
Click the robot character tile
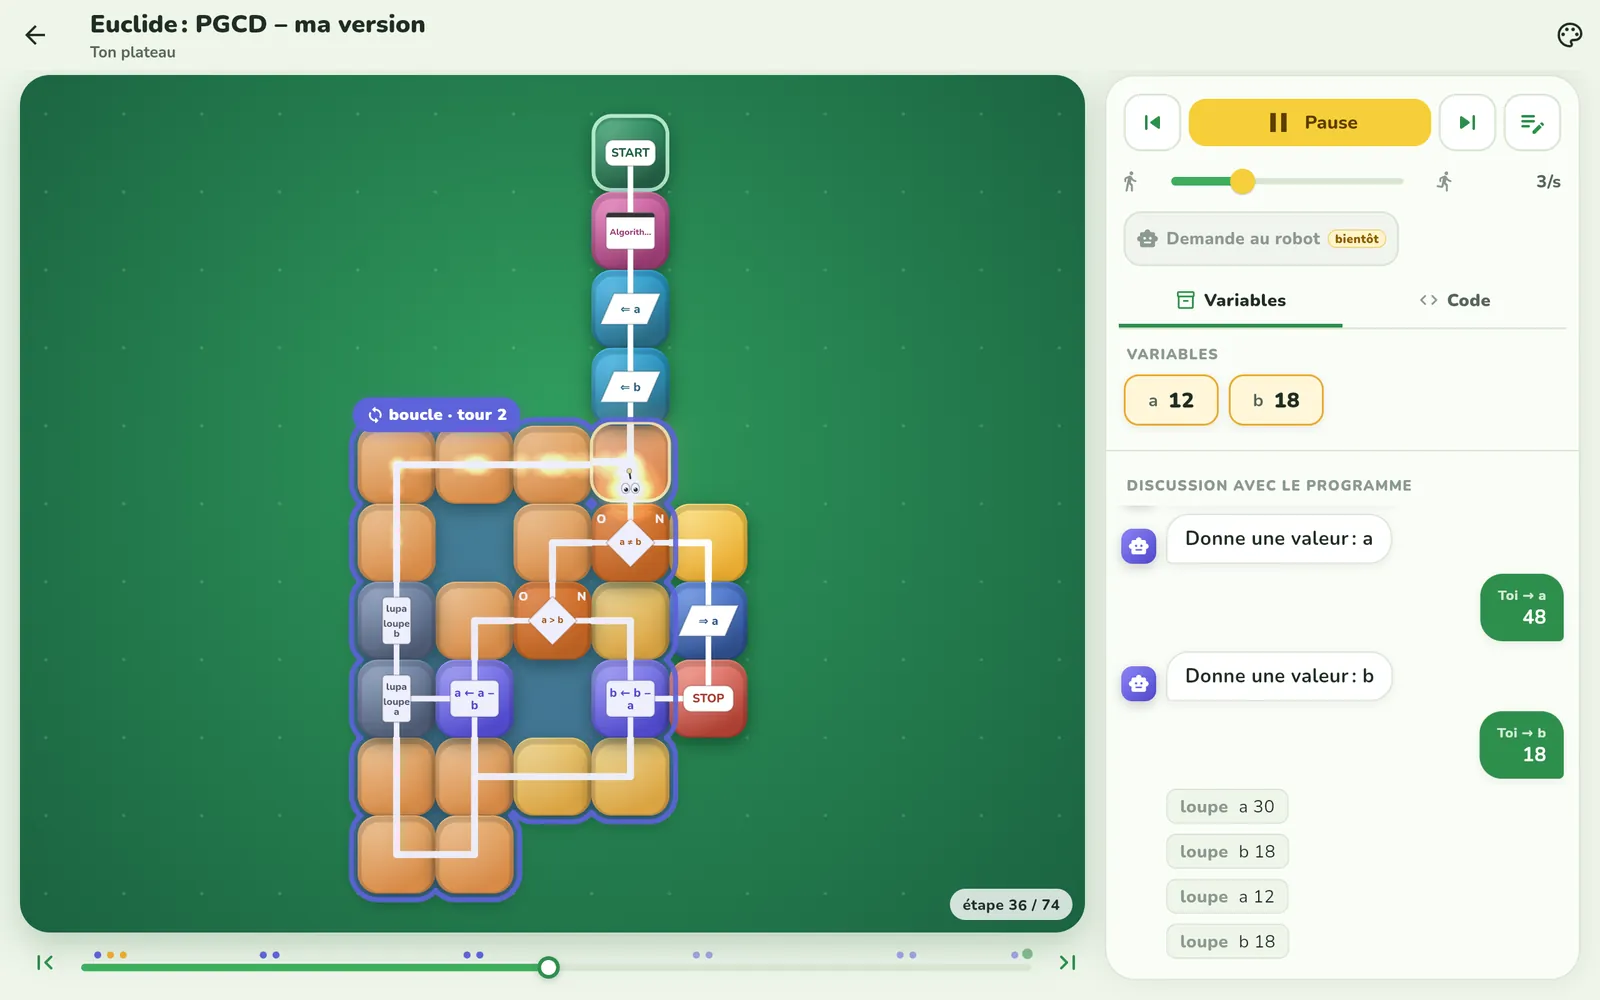630,463
